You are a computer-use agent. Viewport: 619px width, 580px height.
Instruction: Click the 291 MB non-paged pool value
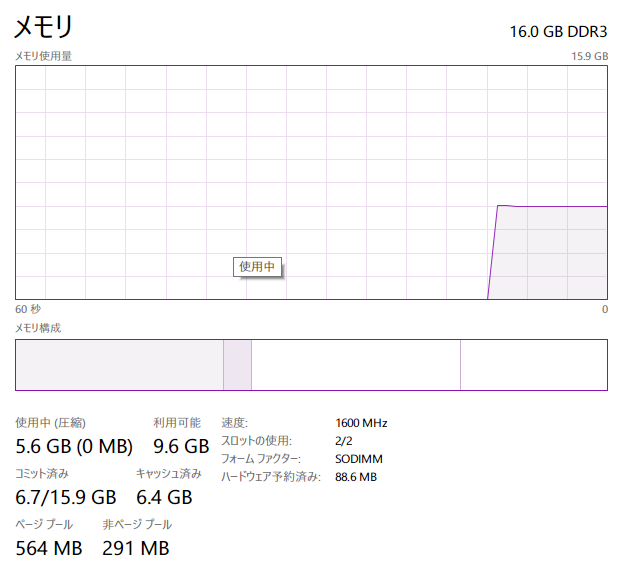(x=136, y=548)
